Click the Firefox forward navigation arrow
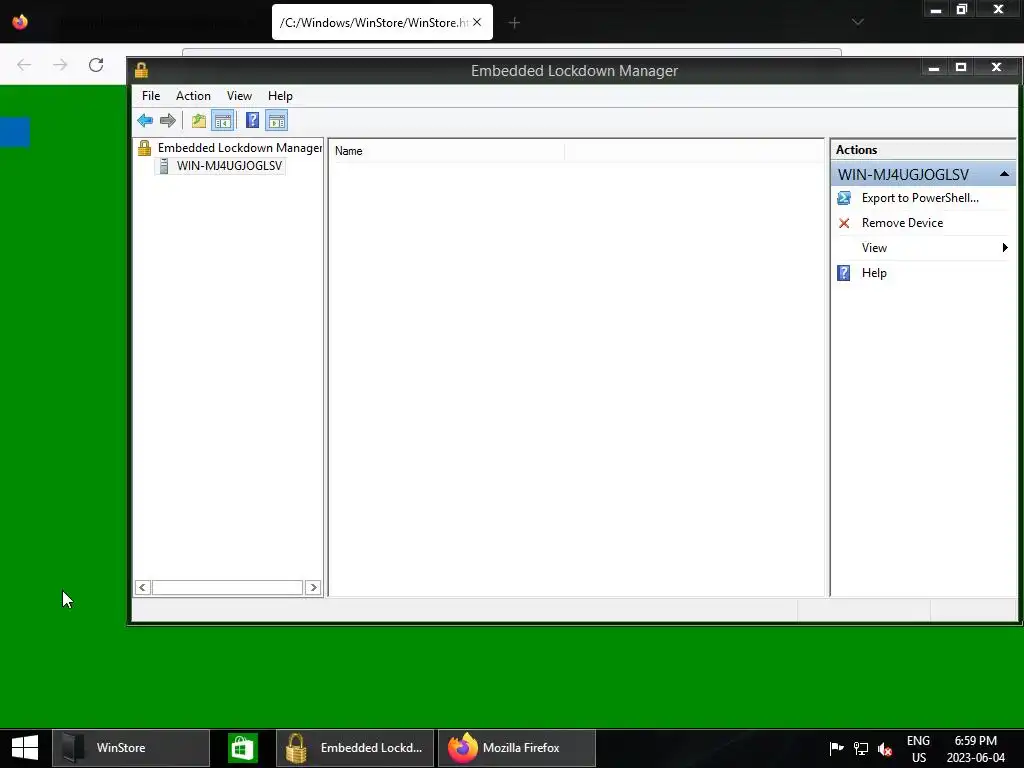This screenshot has height=768, width=1024. click(x=60, y=65)
